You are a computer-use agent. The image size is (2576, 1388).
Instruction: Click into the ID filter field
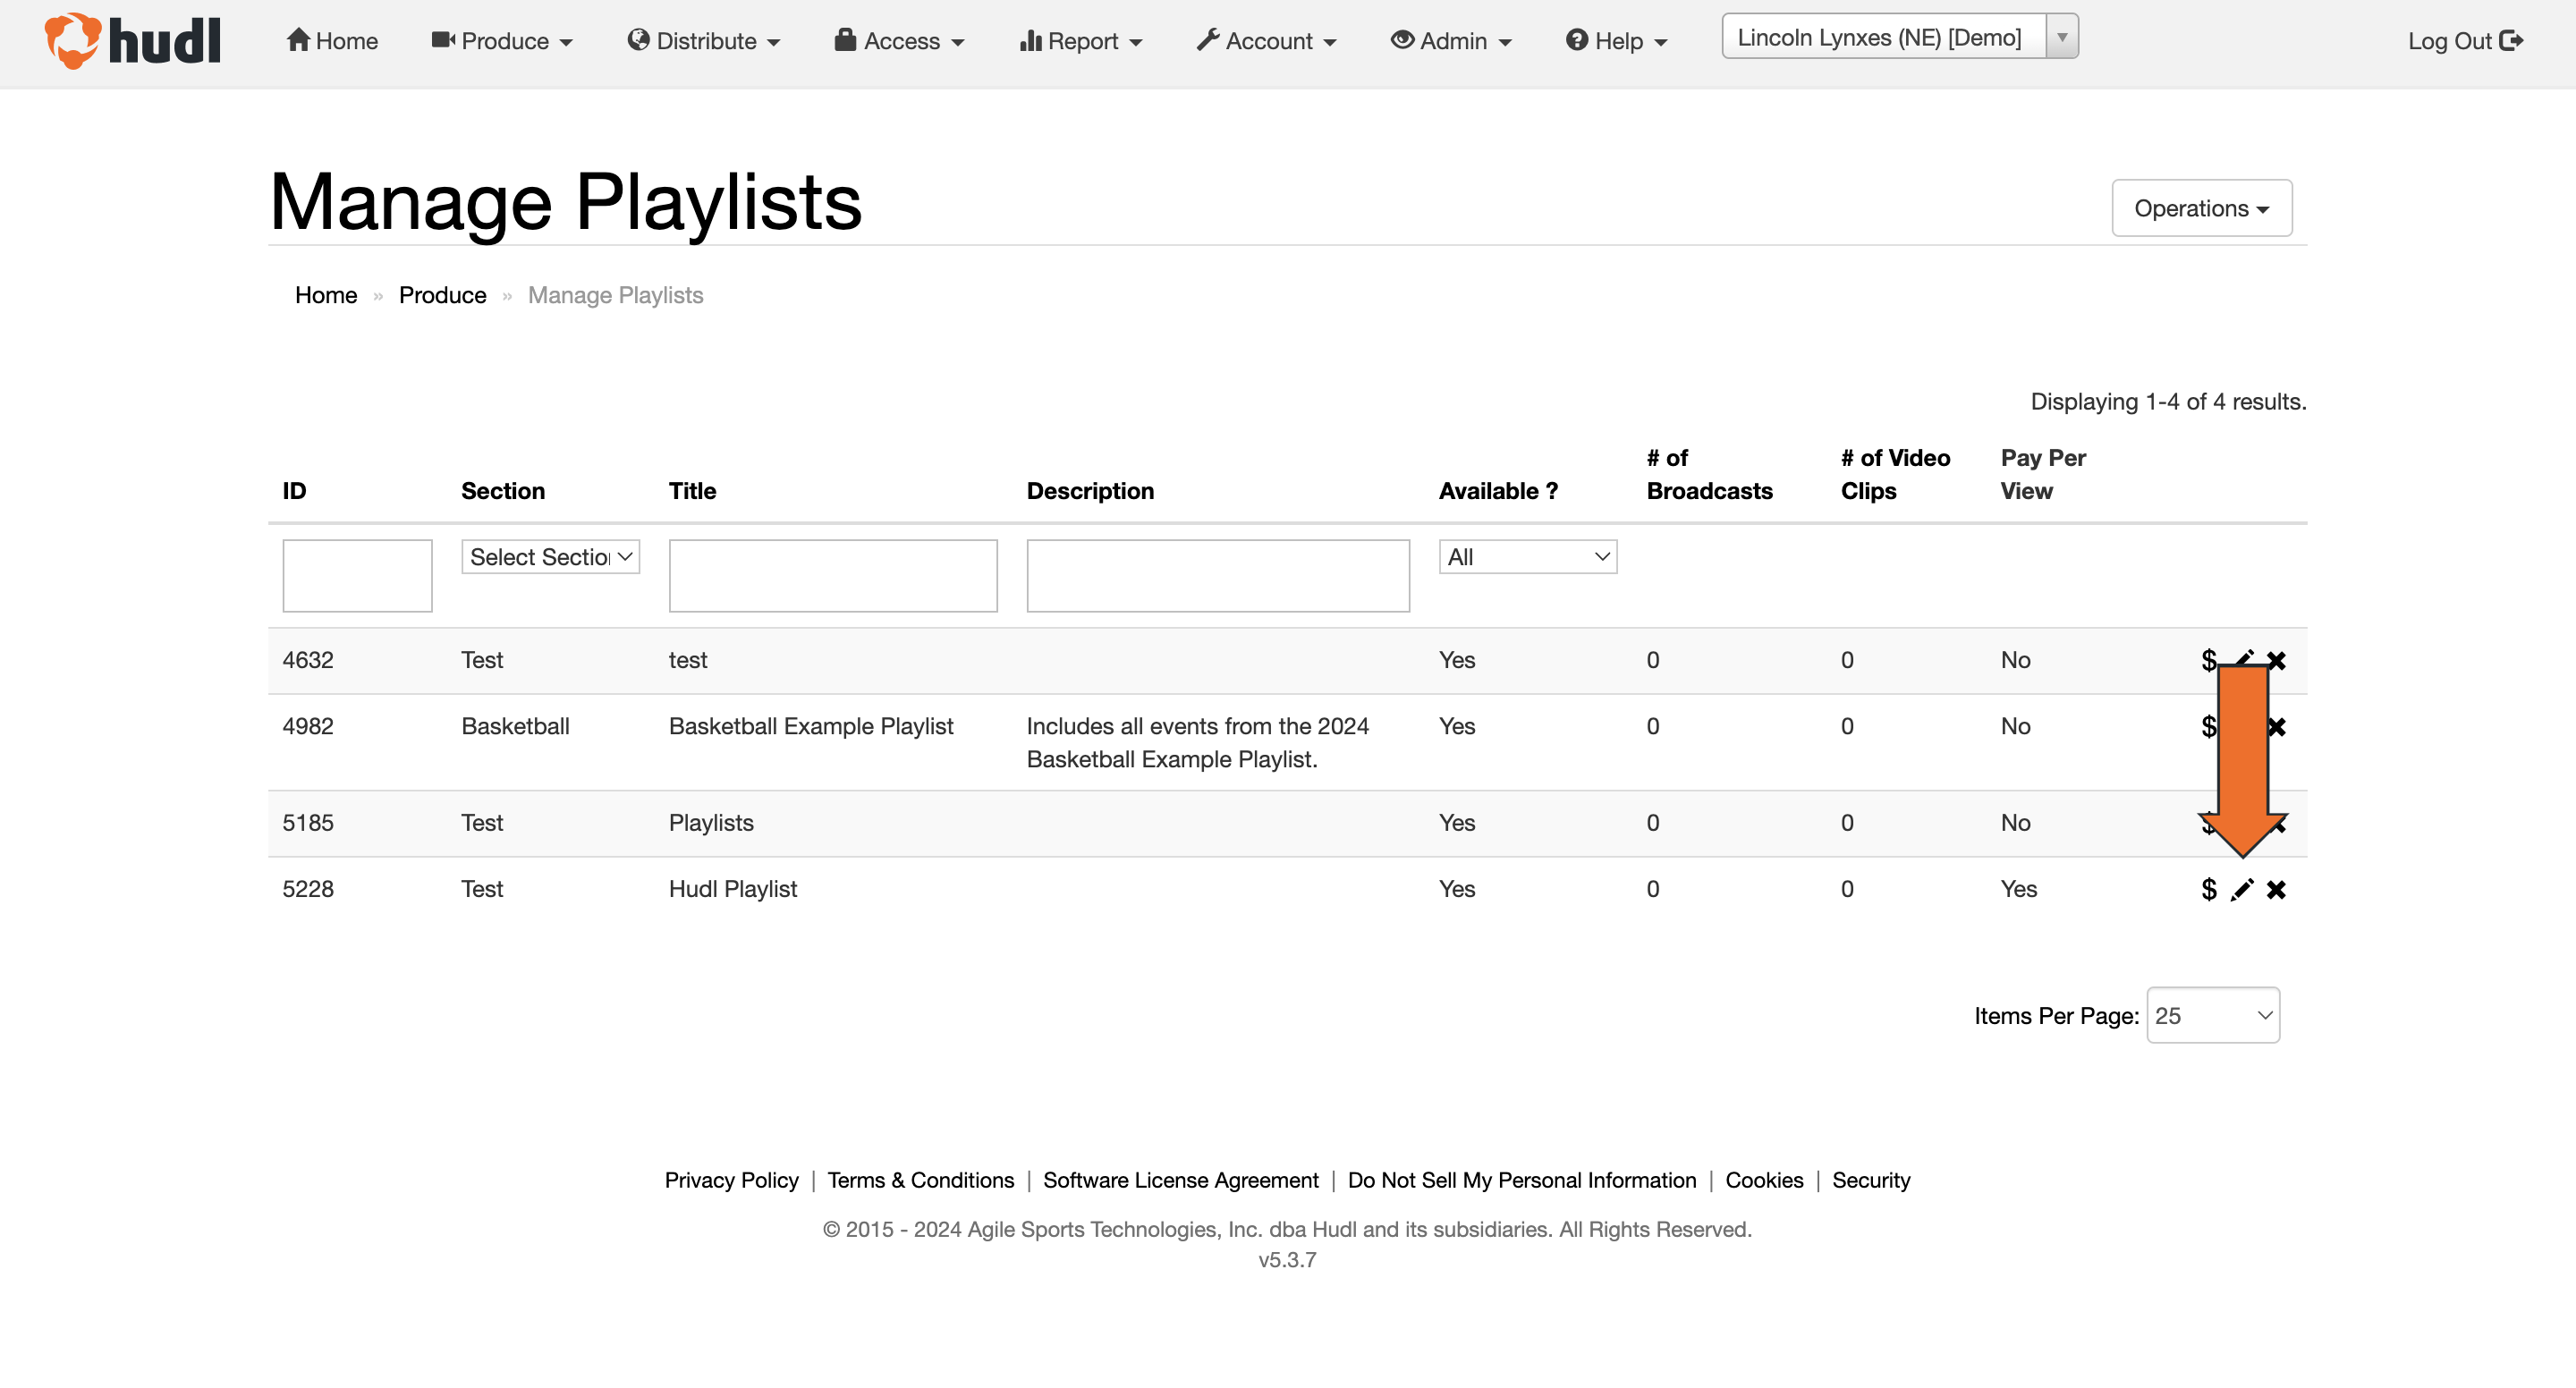pos(357,576)
